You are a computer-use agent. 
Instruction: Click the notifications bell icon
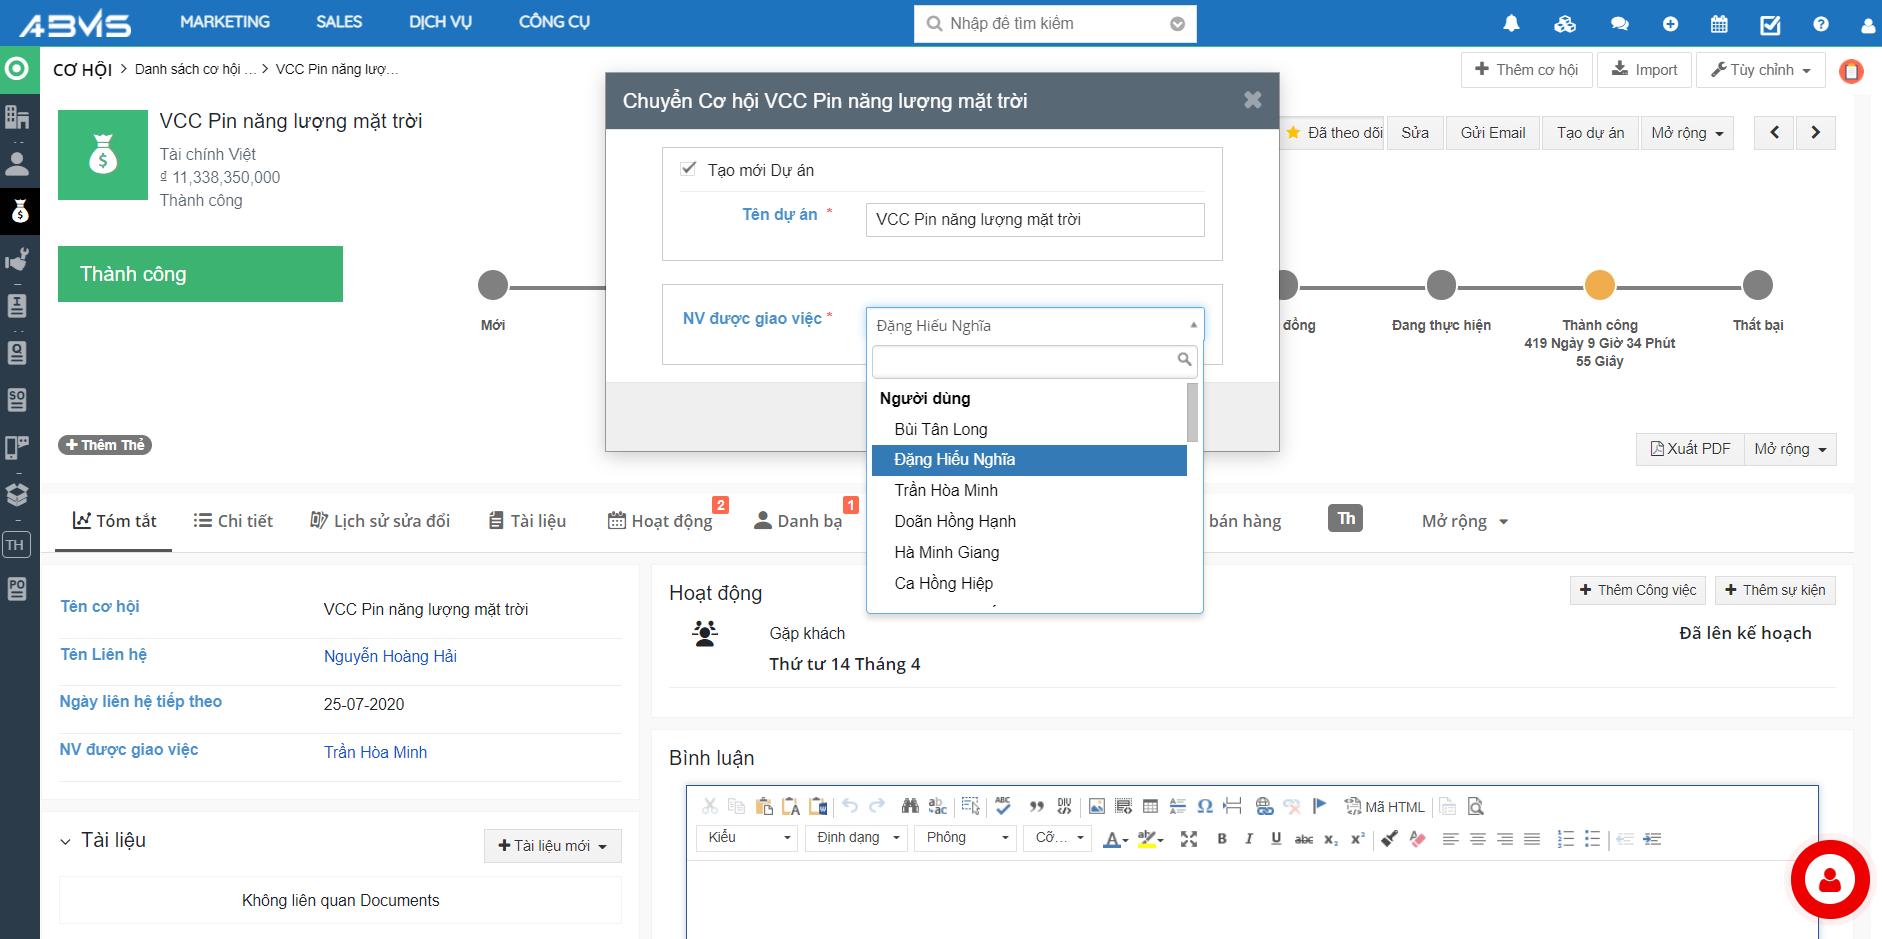[x=1511, y=24]
